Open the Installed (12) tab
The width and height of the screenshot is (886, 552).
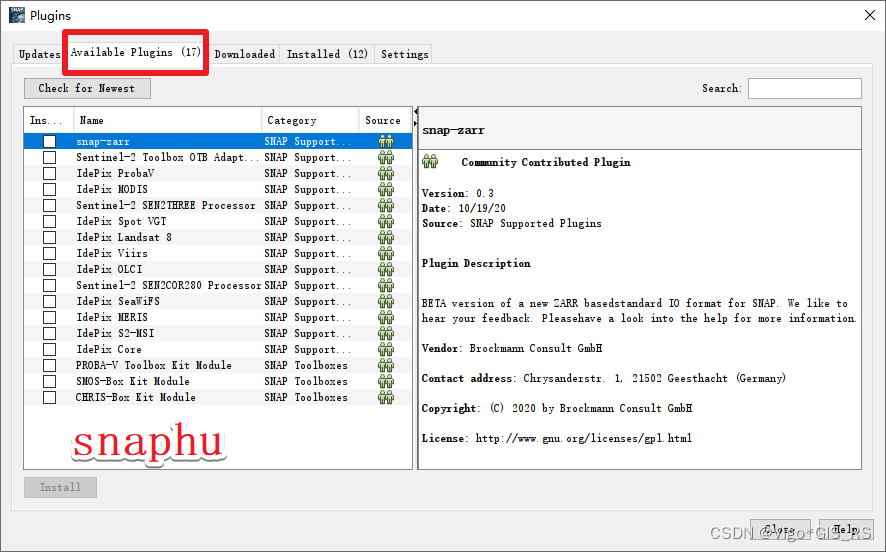click(327, 54)
